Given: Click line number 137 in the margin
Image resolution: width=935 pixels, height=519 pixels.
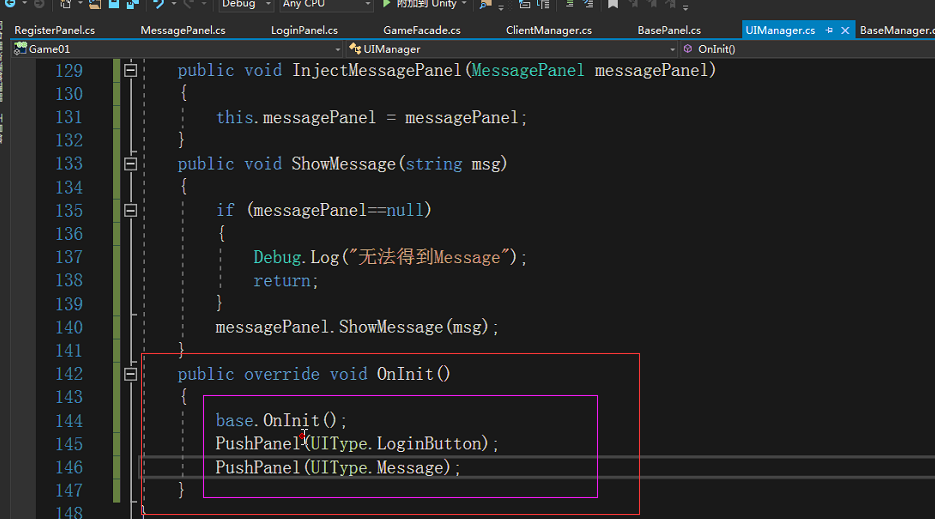Looking at the screenshot, I should coord(69,257).
